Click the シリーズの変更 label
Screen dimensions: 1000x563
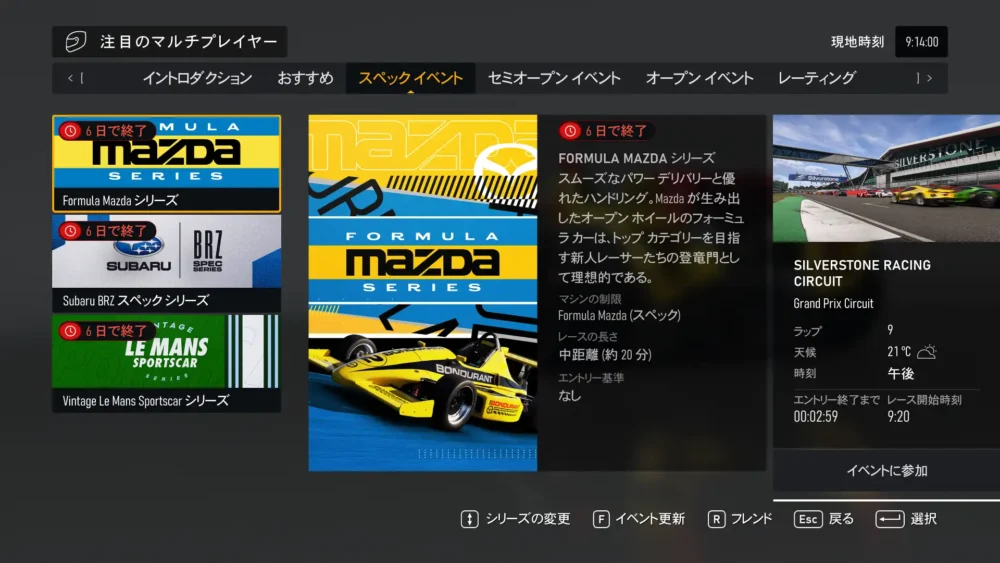[528, 519]
